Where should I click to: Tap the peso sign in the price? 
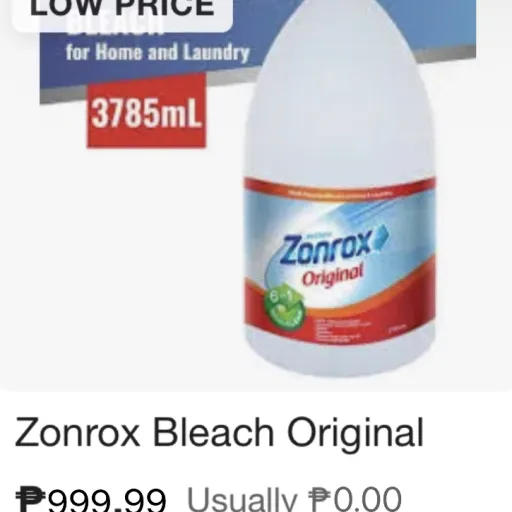click(31, 499)
